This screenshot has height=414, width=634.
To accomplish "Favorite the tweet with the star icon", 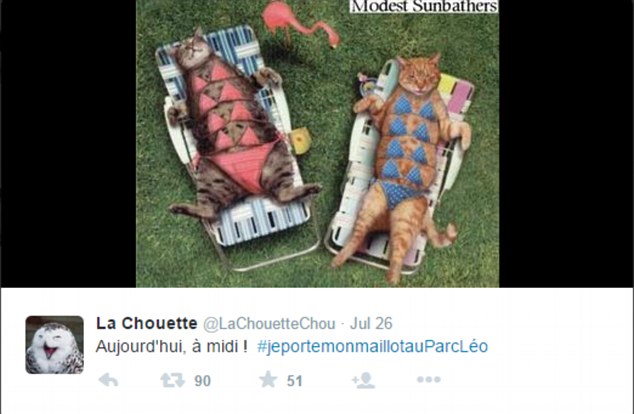I will pos(268,380).
